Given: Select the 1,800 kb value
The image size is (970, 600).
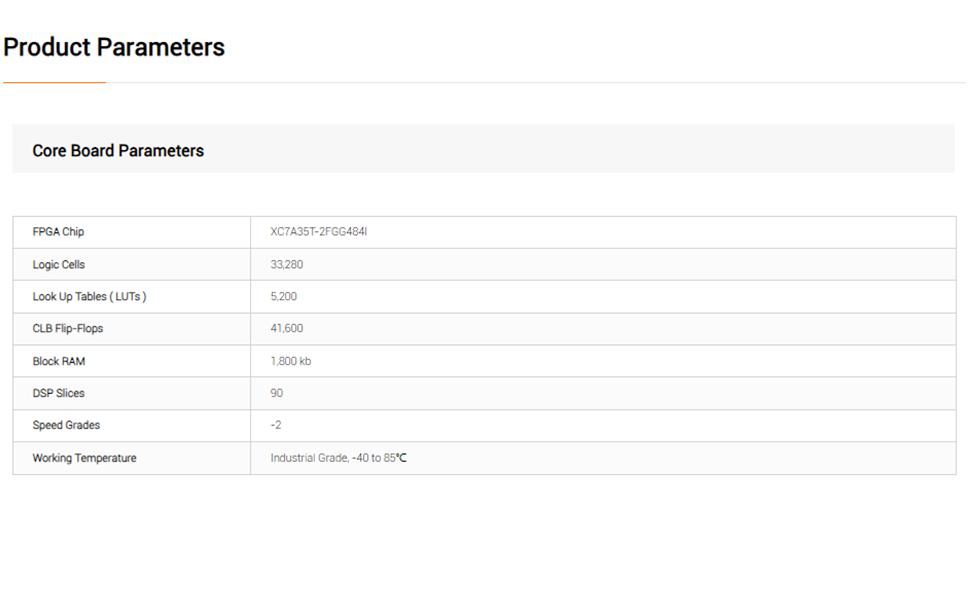Looking at the screenshot, I should (x=291, y=361).
